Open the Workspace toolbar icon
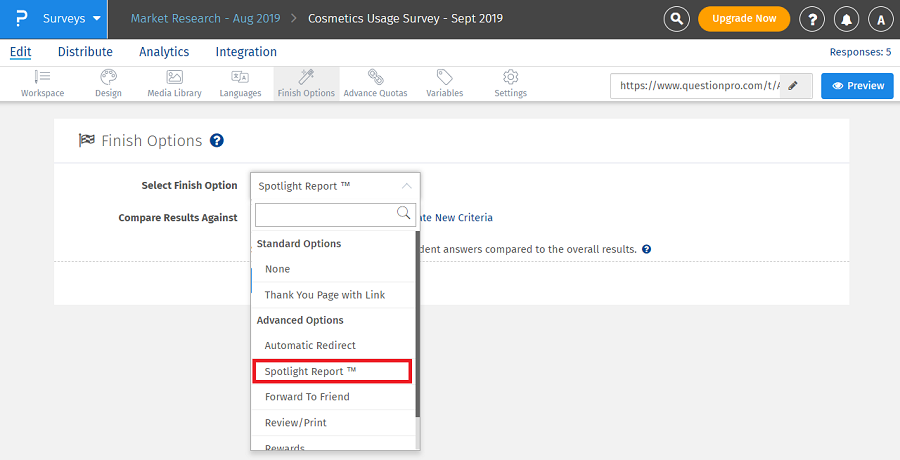Screen dimensions: 900x460 42,84
